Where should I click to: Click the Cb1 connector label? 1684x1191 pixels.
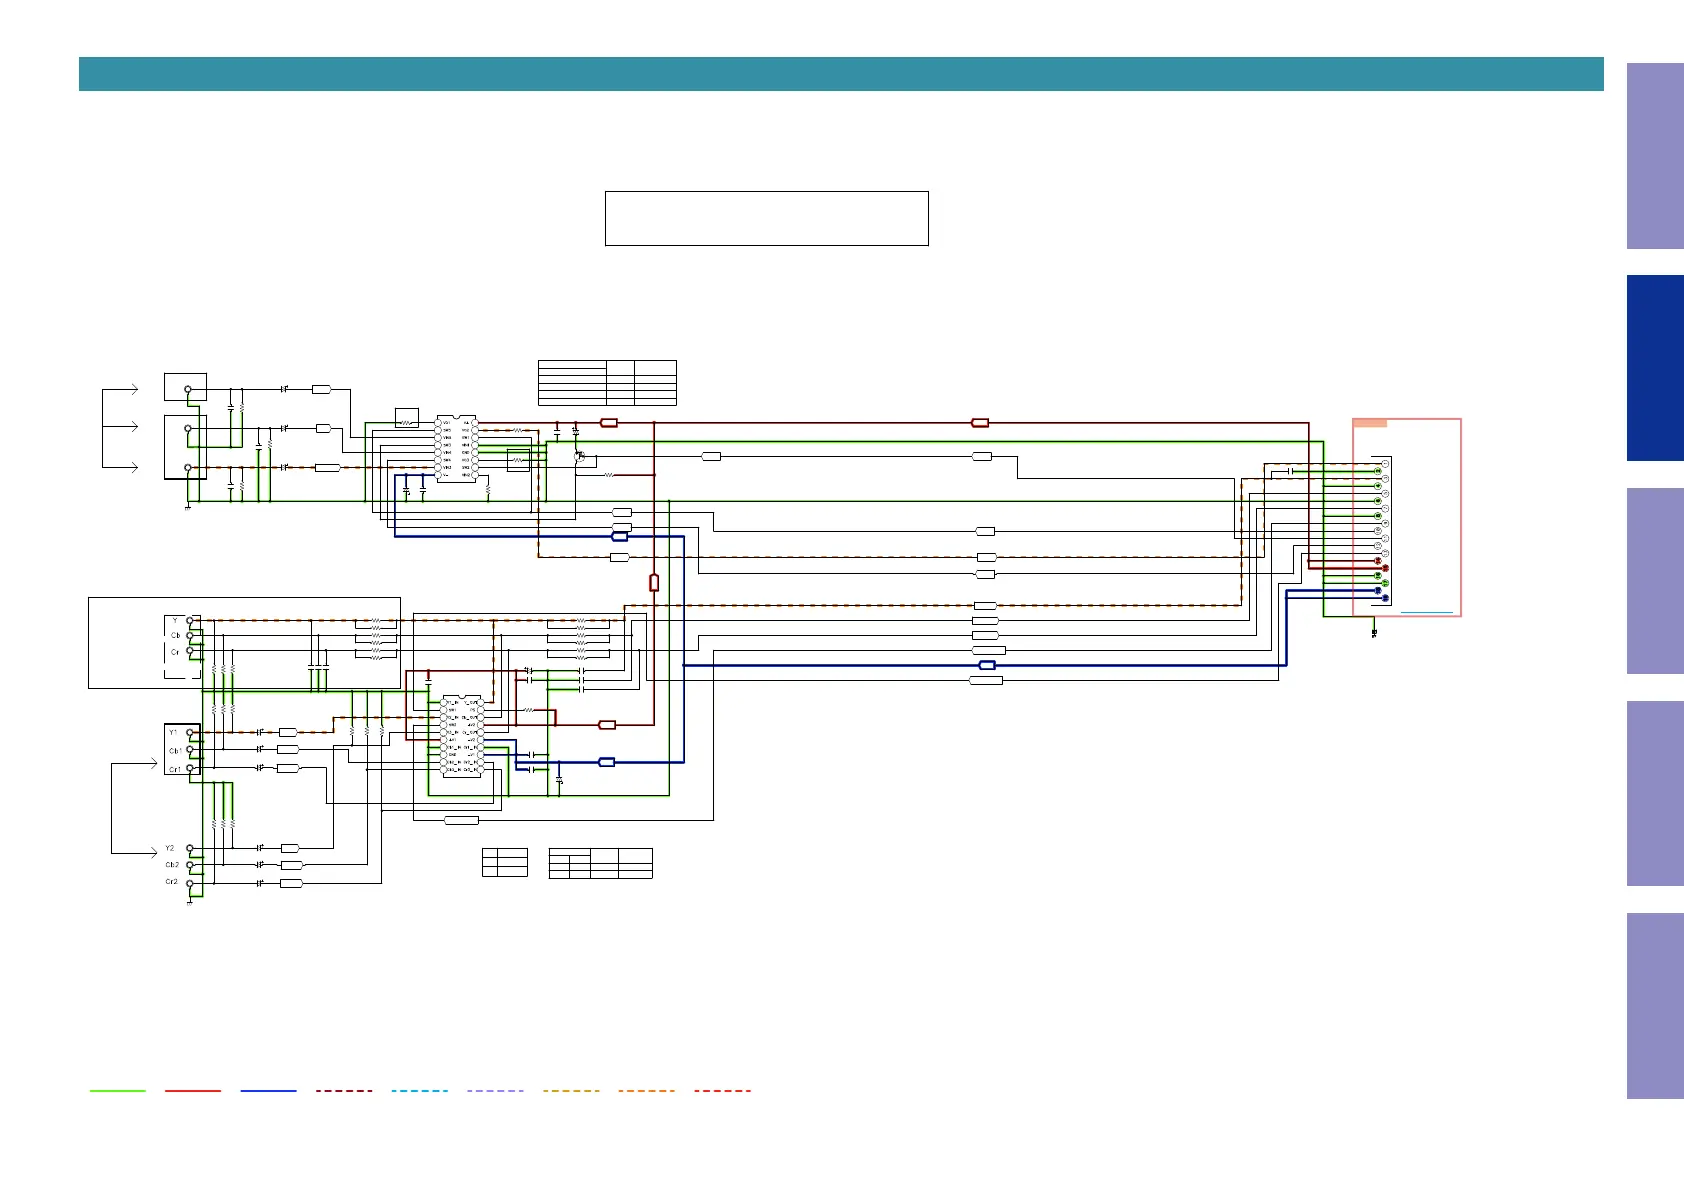[x=175, y=751]
